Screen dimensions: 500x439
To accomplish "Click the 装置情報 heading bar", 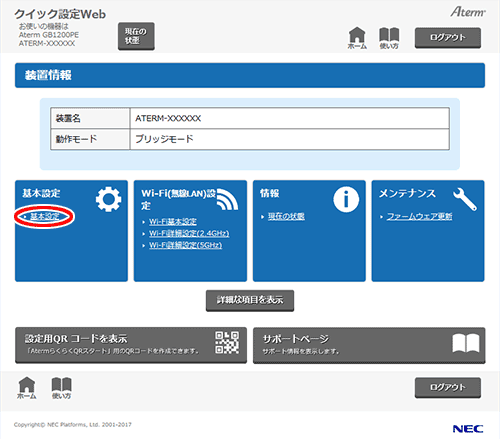I will pos(250,75).
